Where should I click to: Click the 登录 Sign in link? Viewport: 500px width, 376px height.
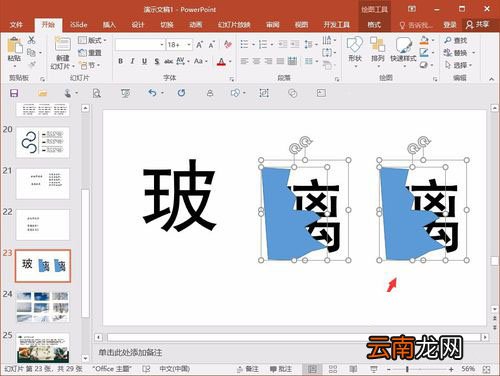coord(450,25)
